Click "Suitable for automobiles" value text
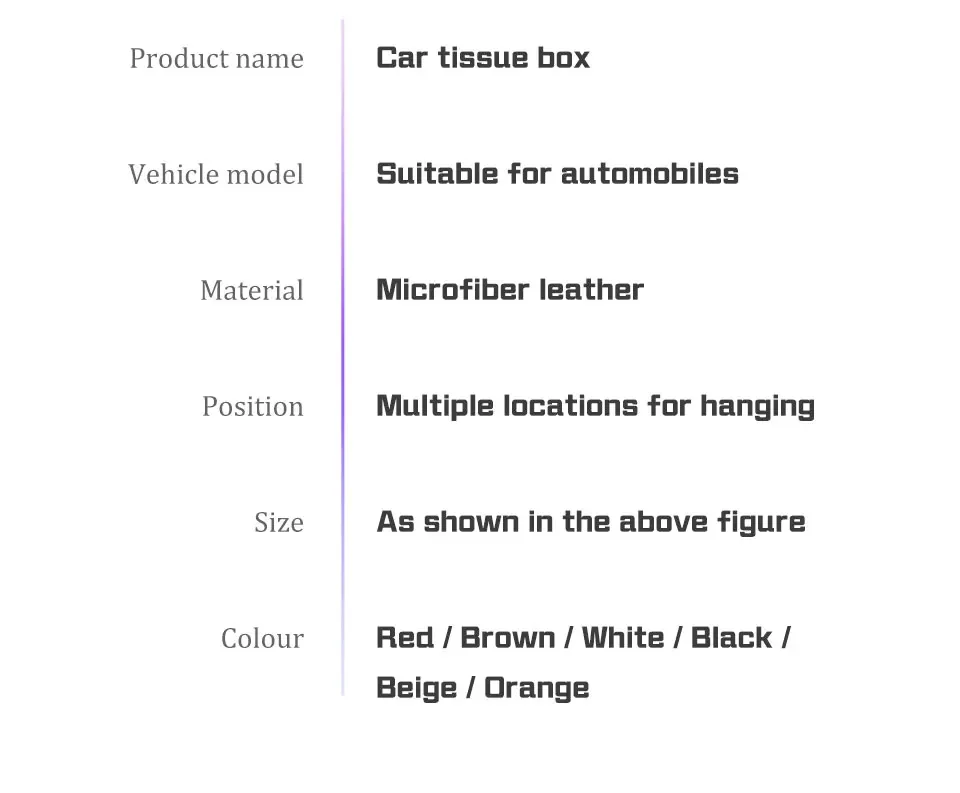 click(x=557, y=174)
